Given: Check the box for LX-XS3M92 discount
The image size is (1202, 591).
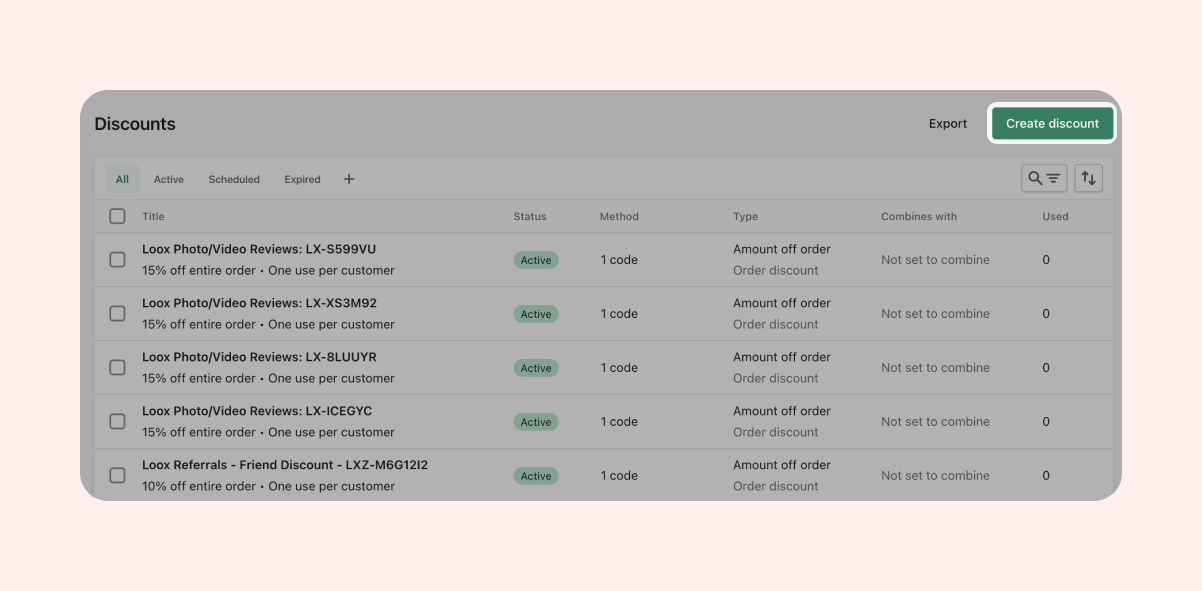Looking at the screenshot, I should point(117,314).
